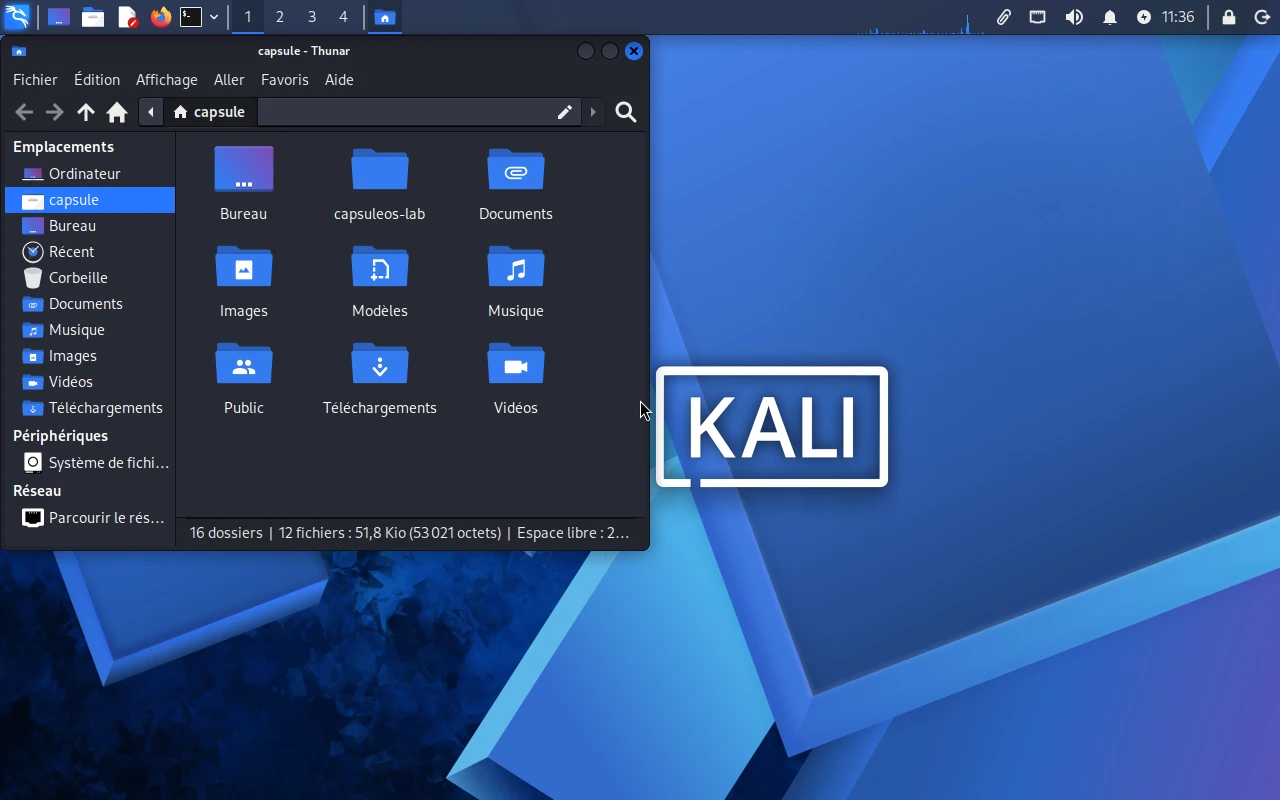Viewport: 1280px width, 800px height.
Task: Open the Fichier menu
Action: [35, 80]
